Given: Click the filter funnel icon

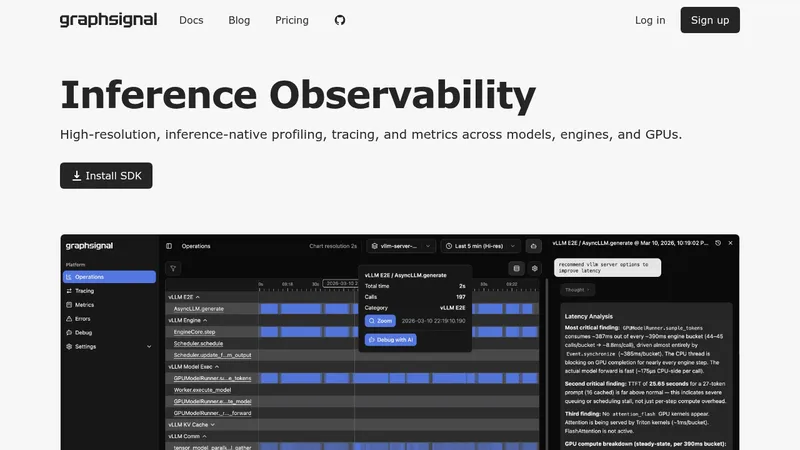Looking at the screenshot, I should click(173, 268).
